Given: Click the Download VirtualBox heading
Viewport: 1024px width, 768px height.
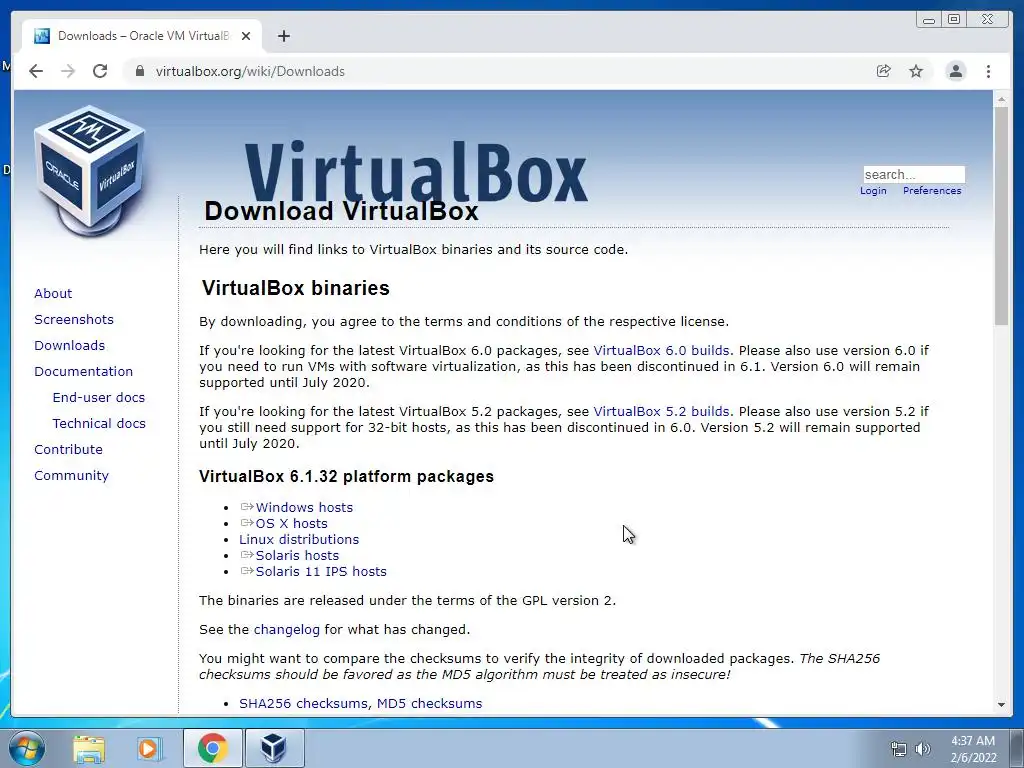Looking at the screenshot, I should pos(341,212).
